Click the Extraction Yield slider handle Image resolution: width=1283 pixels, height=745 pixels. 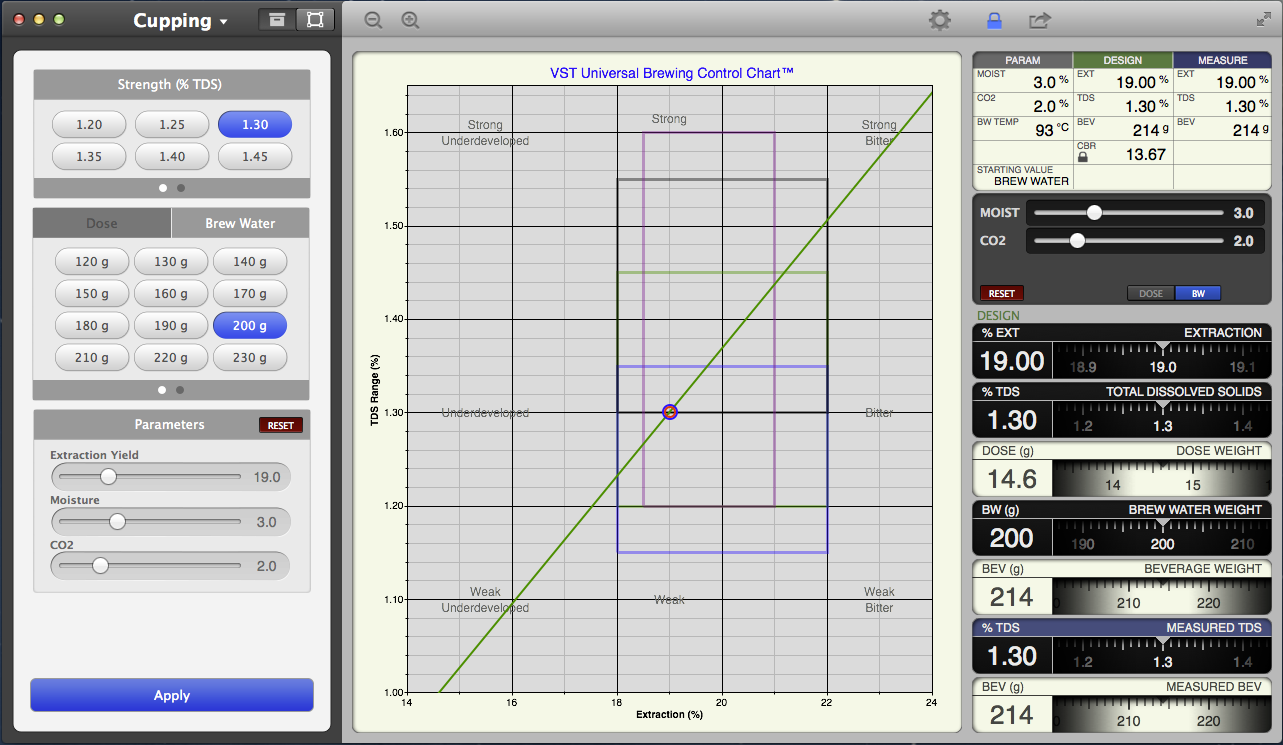coord(108,477)
